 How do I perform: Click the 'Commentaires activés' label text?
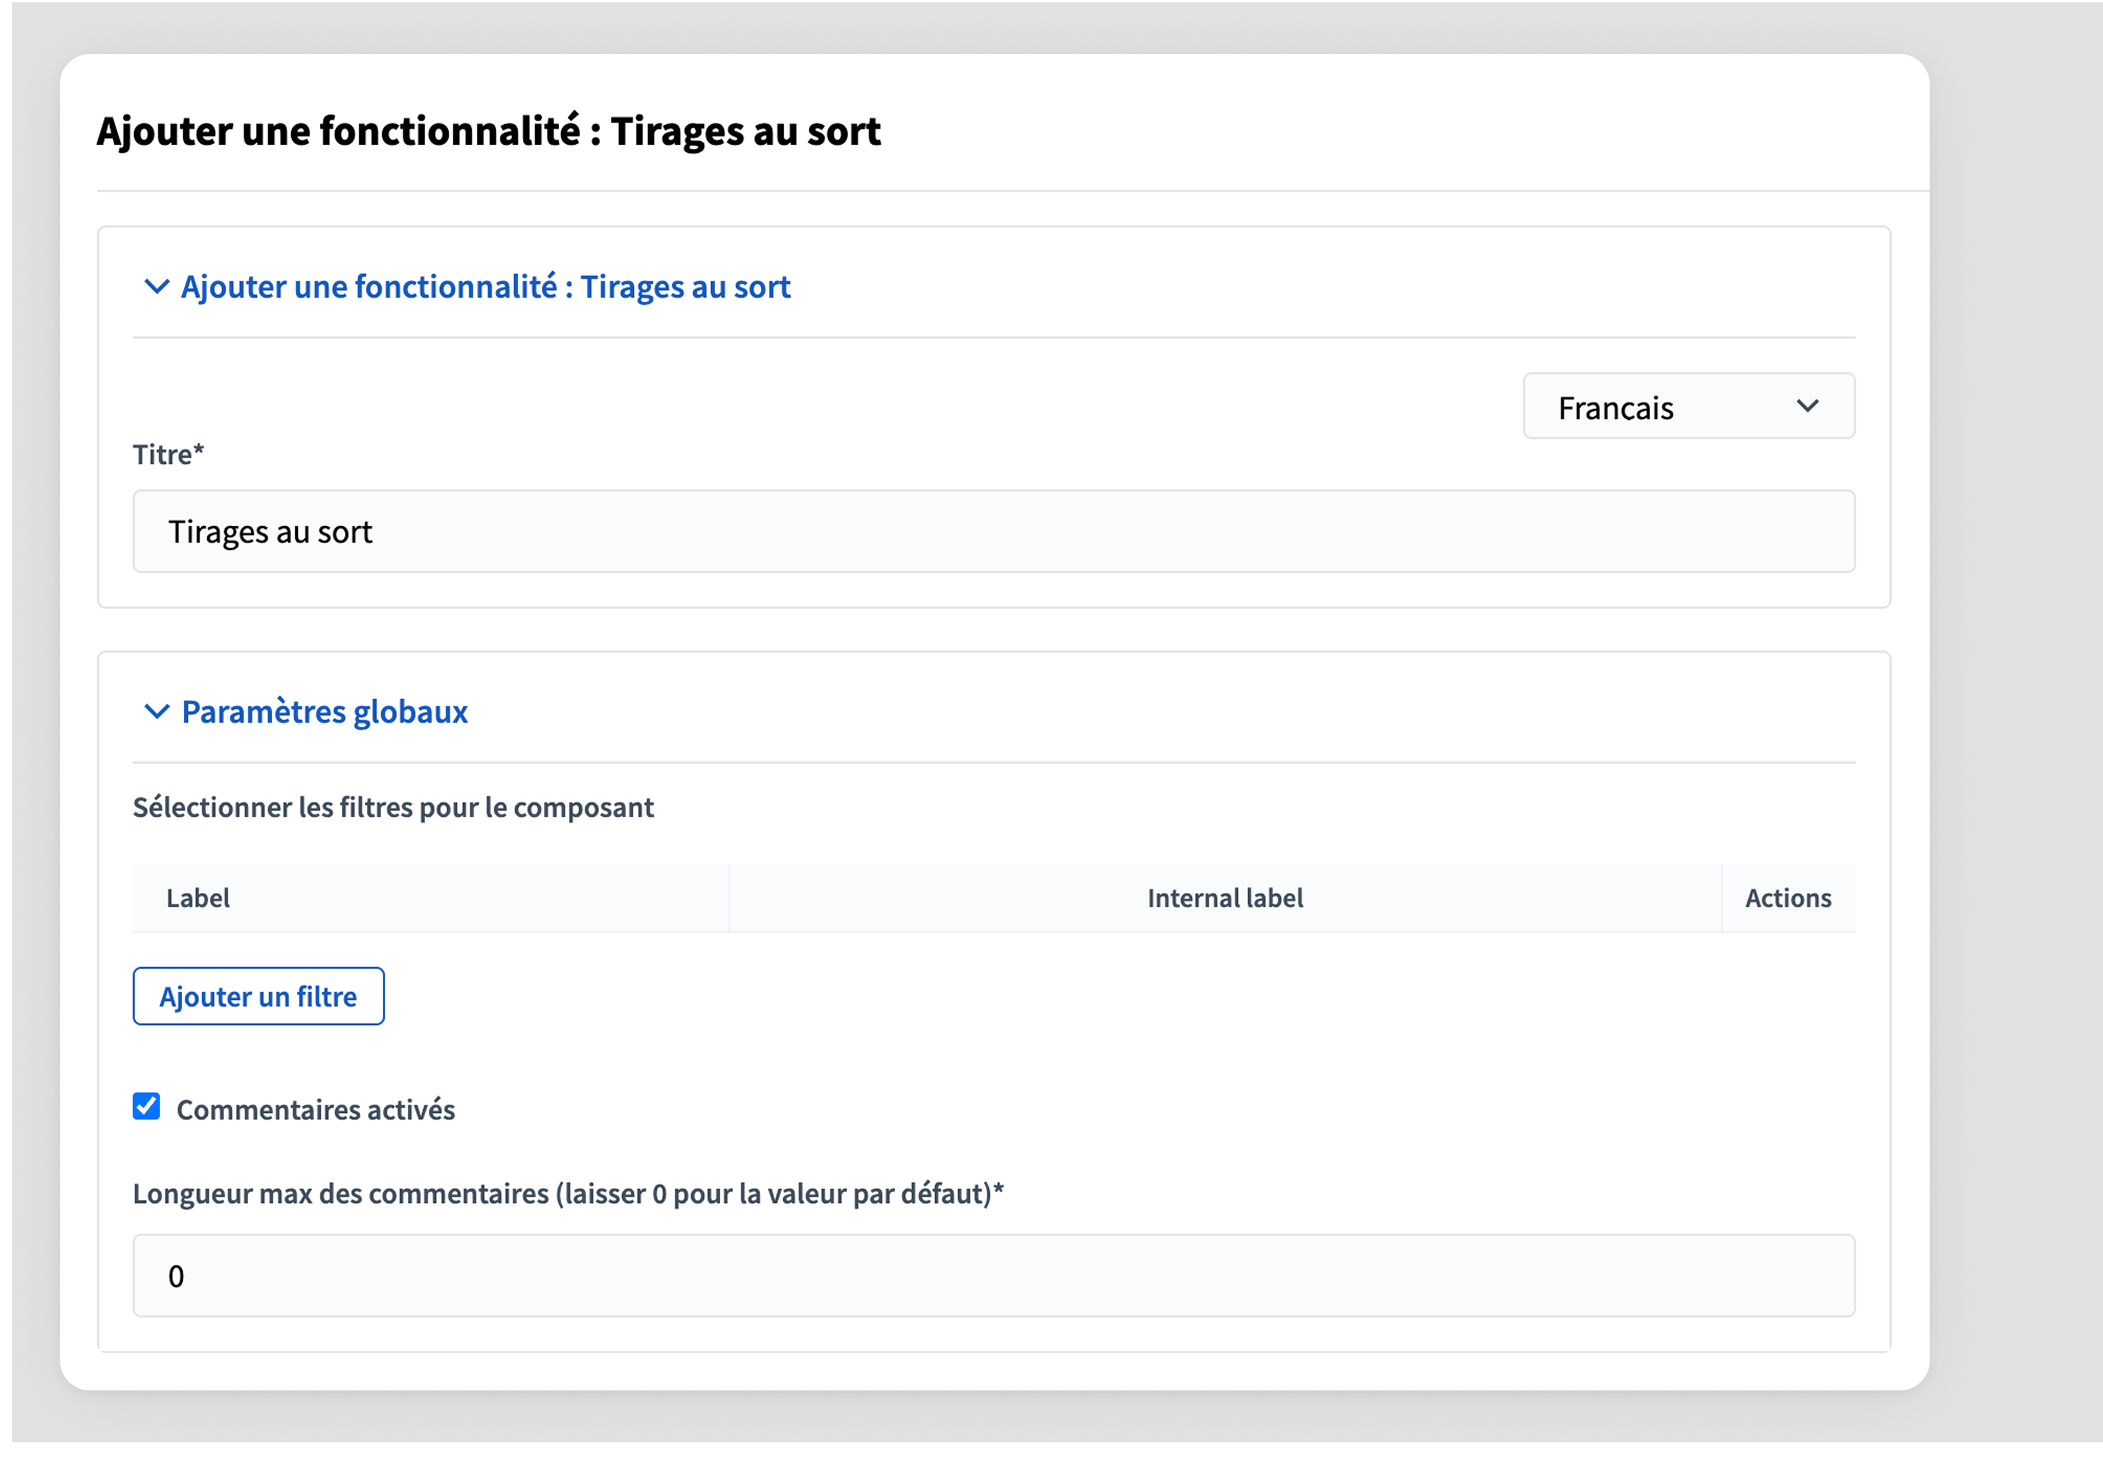316,1109
